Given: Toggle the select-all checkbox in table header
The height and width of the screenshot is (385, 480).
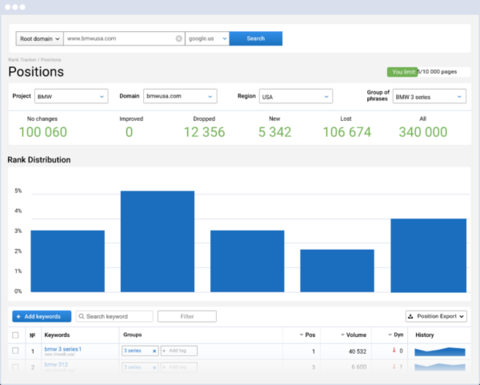Looking at the screenshot, I should click(x=15, y=335).
